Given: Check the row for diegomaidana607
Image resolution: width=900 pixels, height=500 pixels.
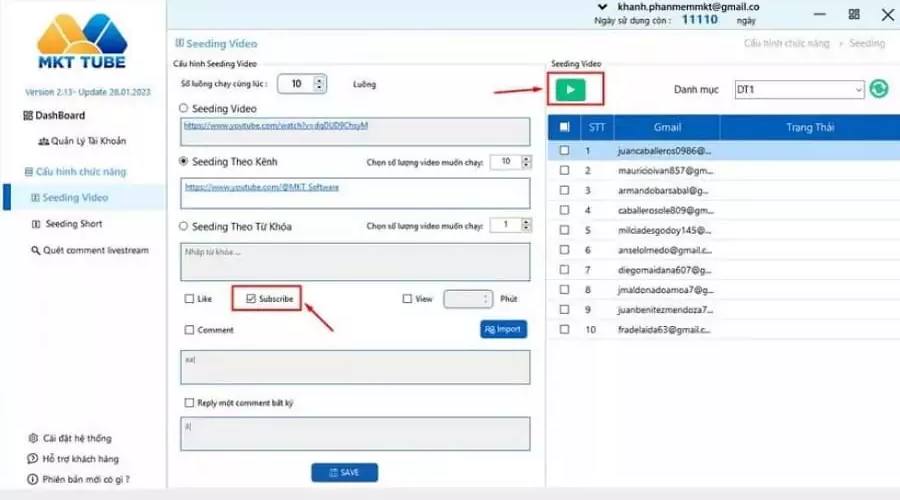Looking at the screenshot, I should (564, 269).
